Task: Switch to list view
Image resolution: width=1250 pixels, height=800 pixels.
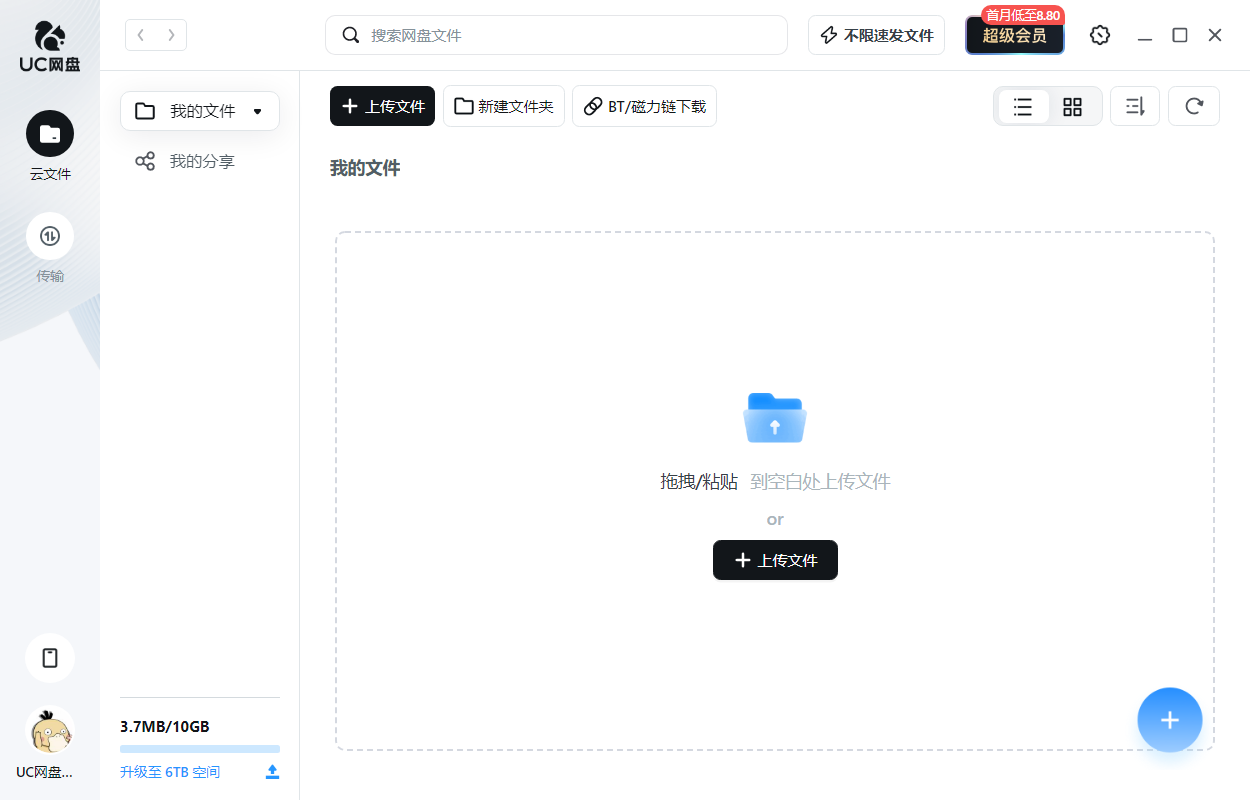Action: (x=1023, y=107)
